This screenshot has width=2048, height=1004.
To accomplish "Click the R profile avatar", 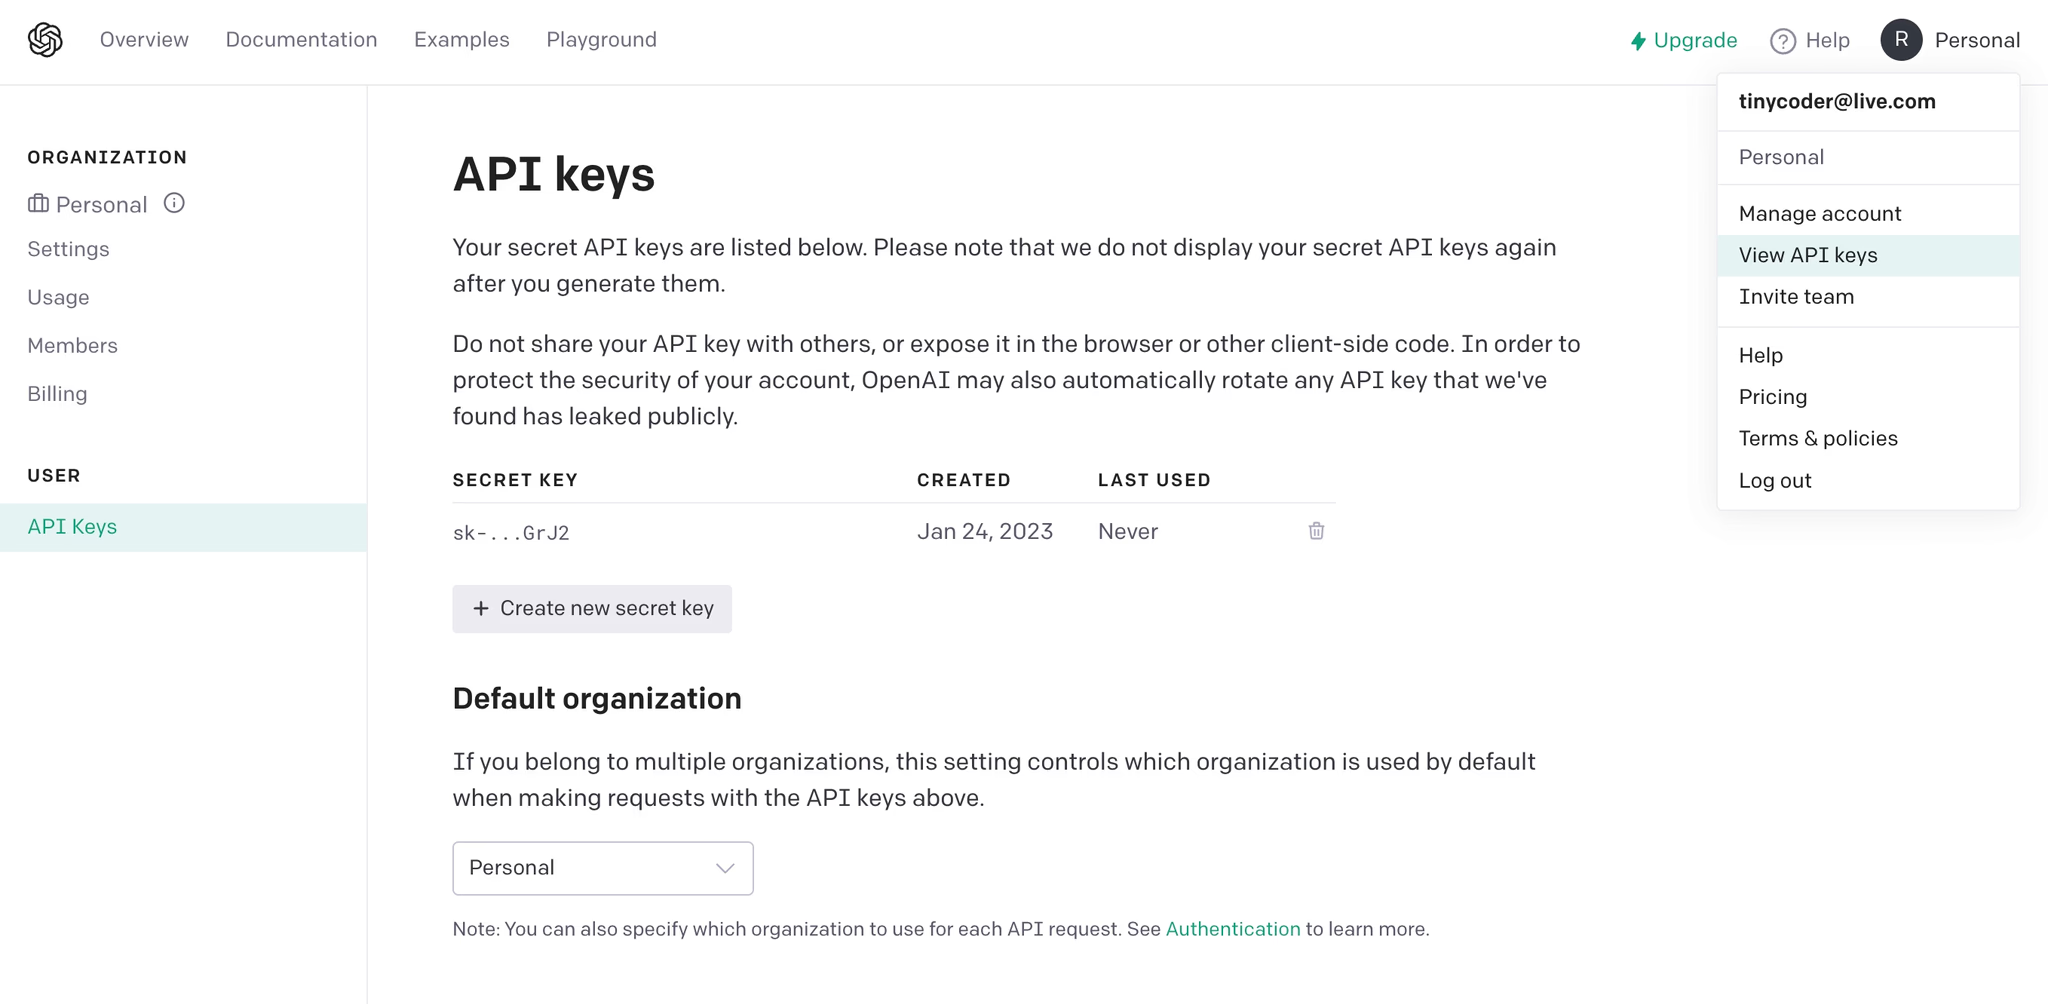I will coord(1901,40).
